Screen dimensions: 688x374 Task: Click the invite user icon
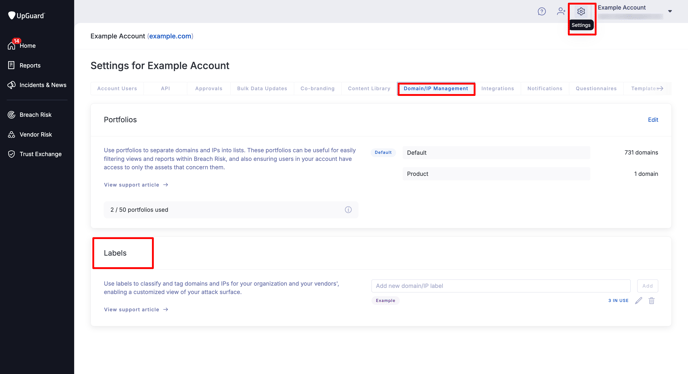pyautogui.click(x=560, y=11)
